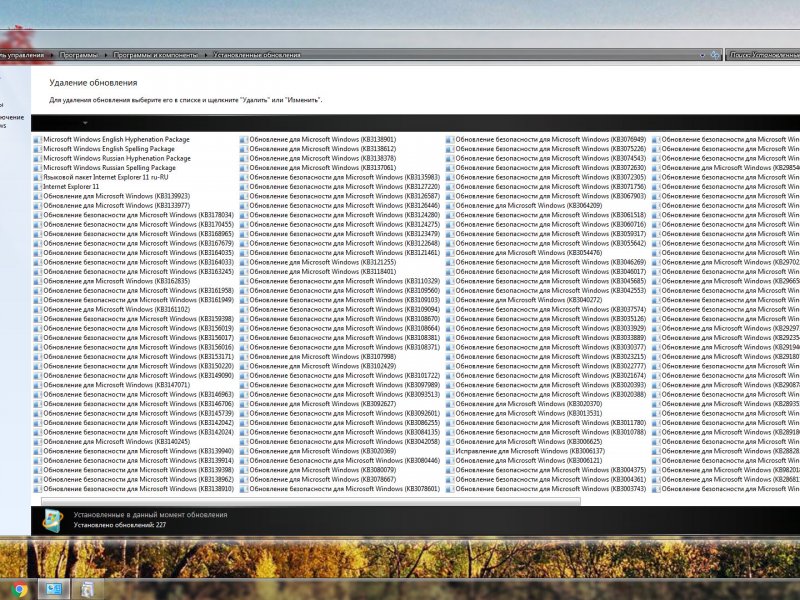Screen dimensions: 800x600
Task: Click the icon beside security update KB3178034
Action: 37,215
